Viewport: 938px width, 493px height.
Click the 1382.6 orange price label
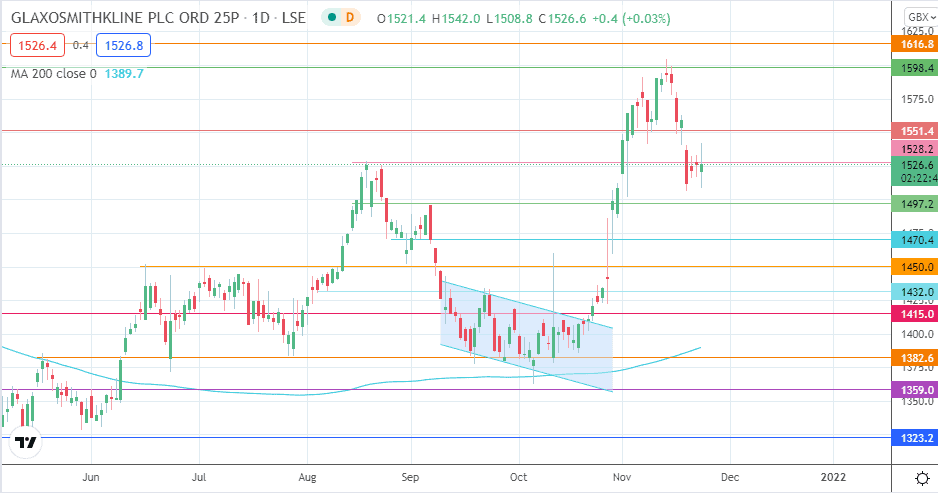[916, 358]
